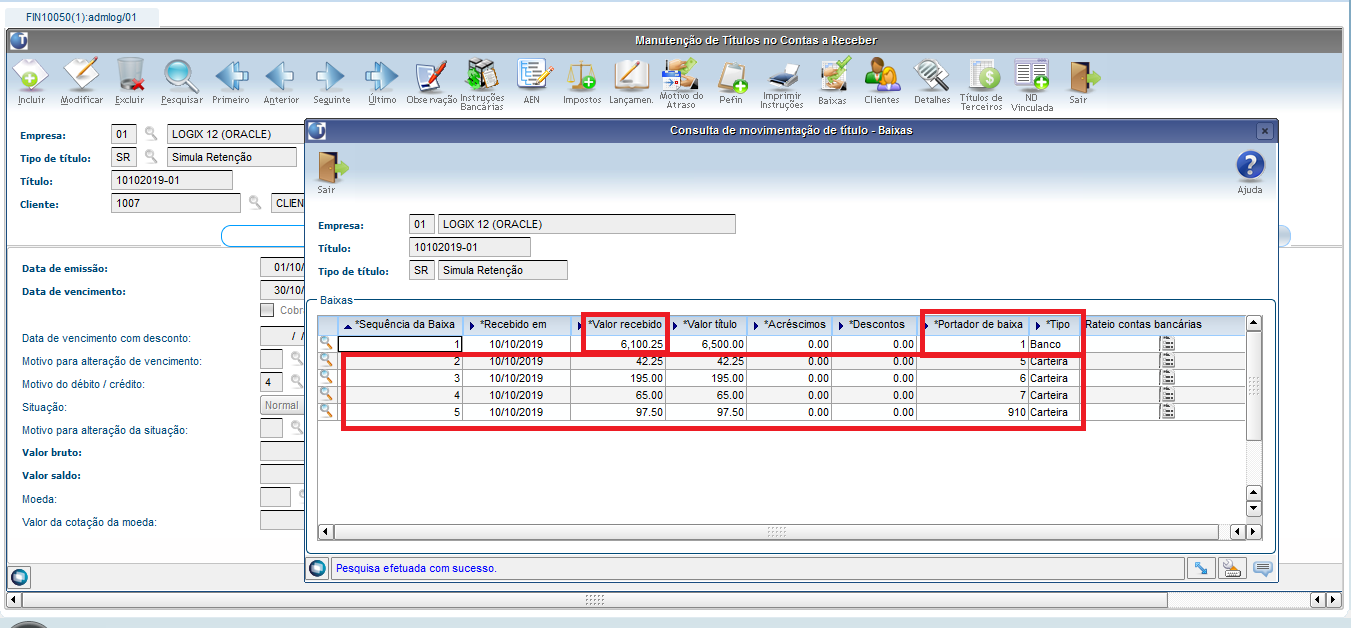Click Motivo do débito / crédito field
This screenshot has width=1351, height=628.
click(271, 382)
